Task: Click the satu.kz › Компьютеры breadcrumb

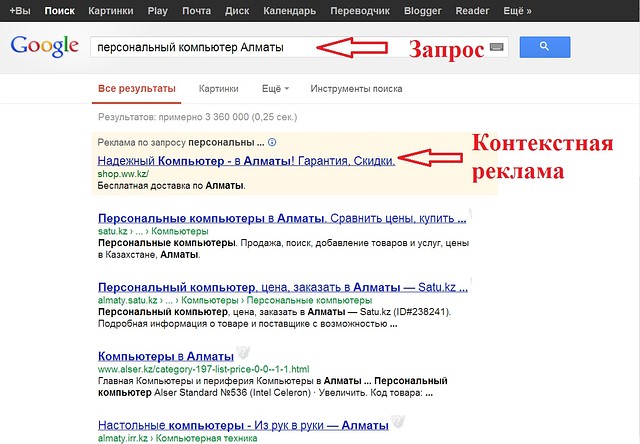Action: (153, 231)
